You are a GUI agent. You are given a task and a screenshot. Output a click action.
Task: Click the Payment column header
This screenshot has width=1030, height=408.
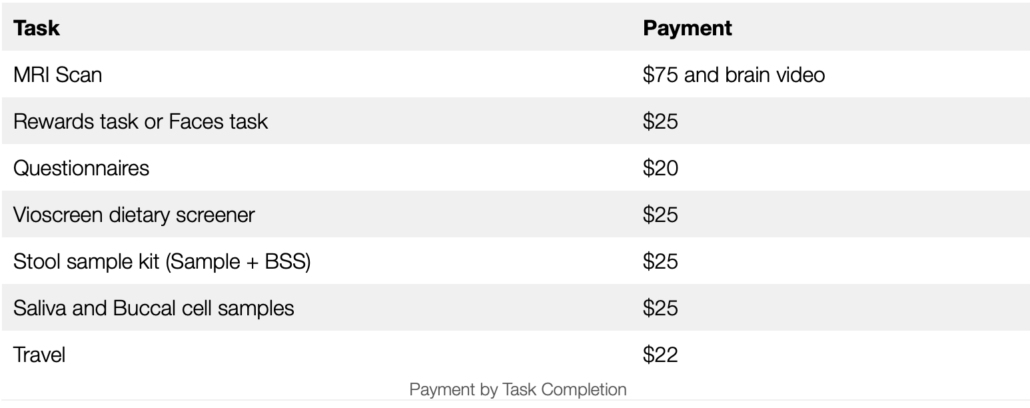[x=687, y=28]
